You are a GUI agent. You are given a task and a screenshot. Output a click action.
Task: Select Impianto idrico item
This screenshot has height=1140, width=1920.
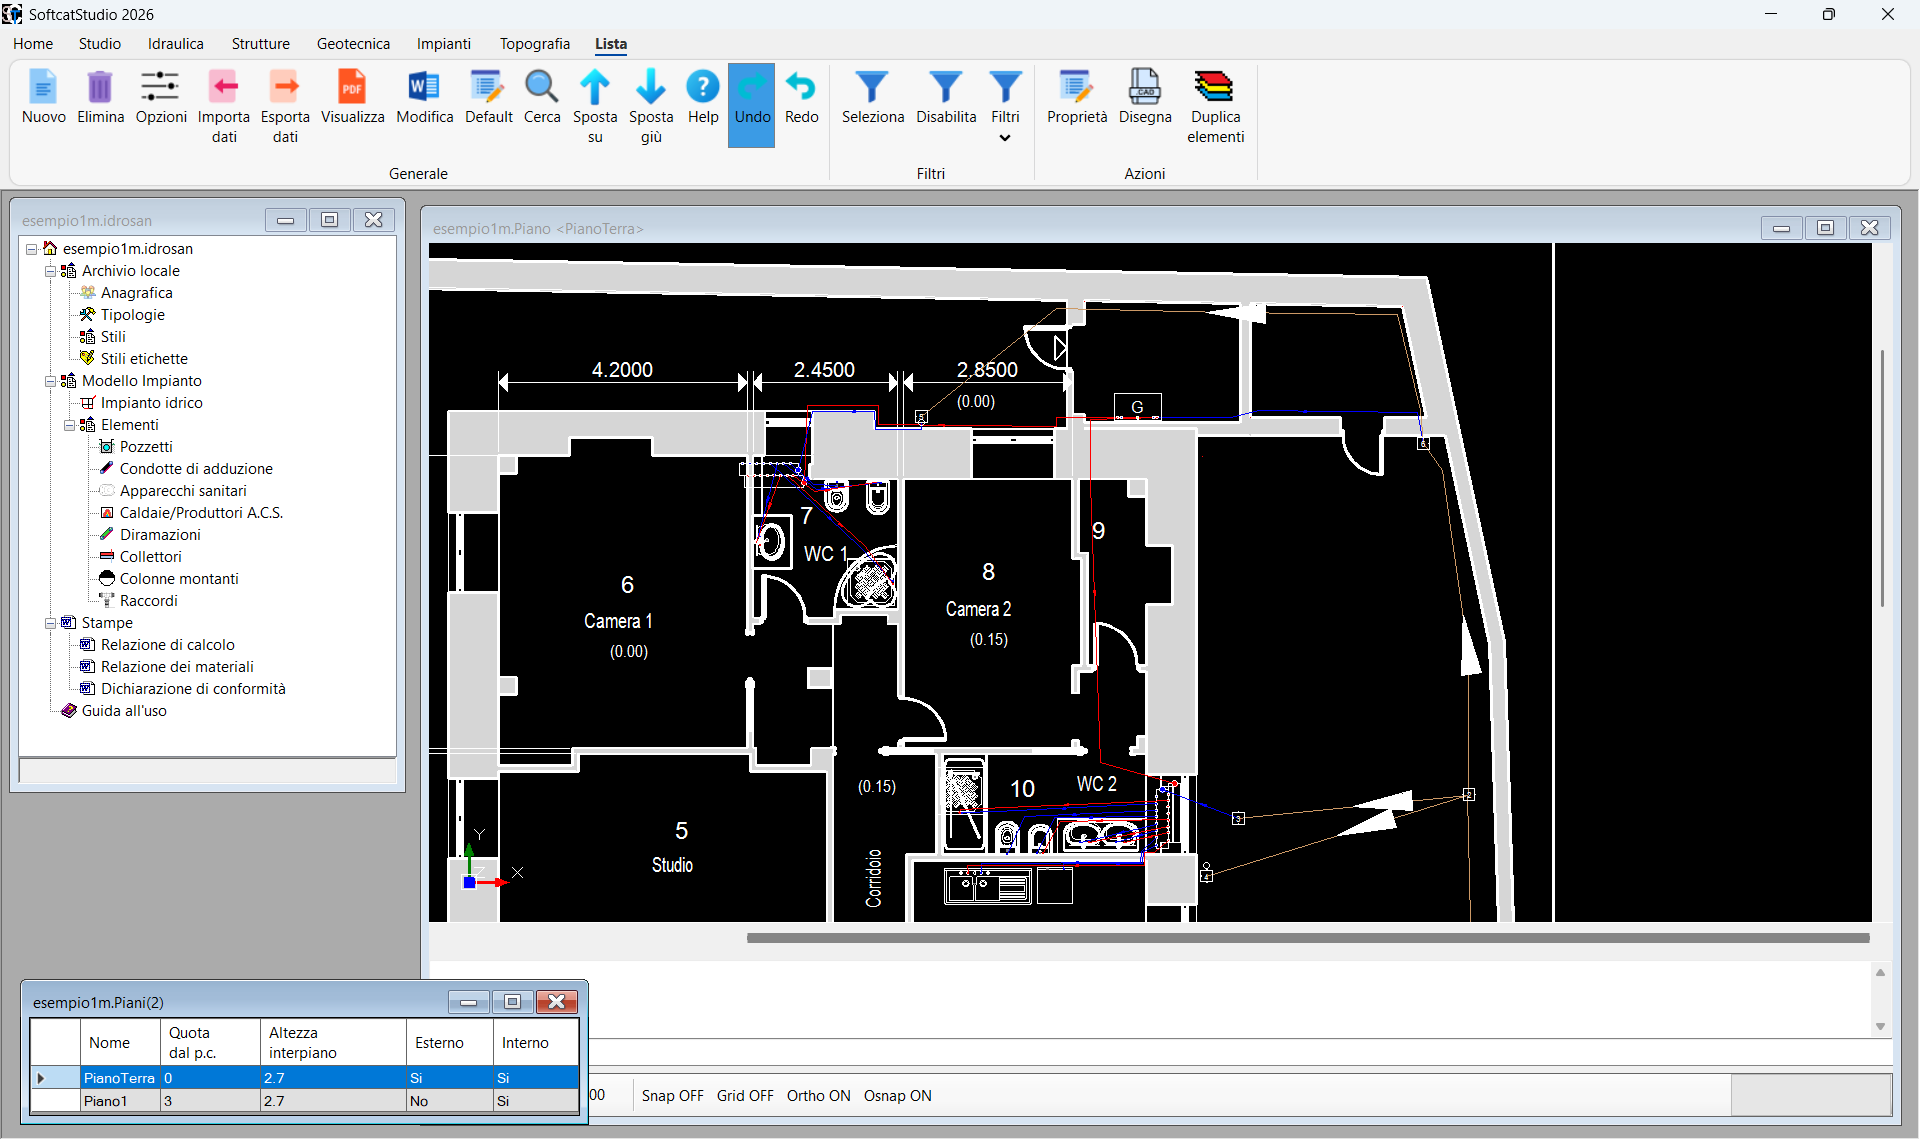152,403
